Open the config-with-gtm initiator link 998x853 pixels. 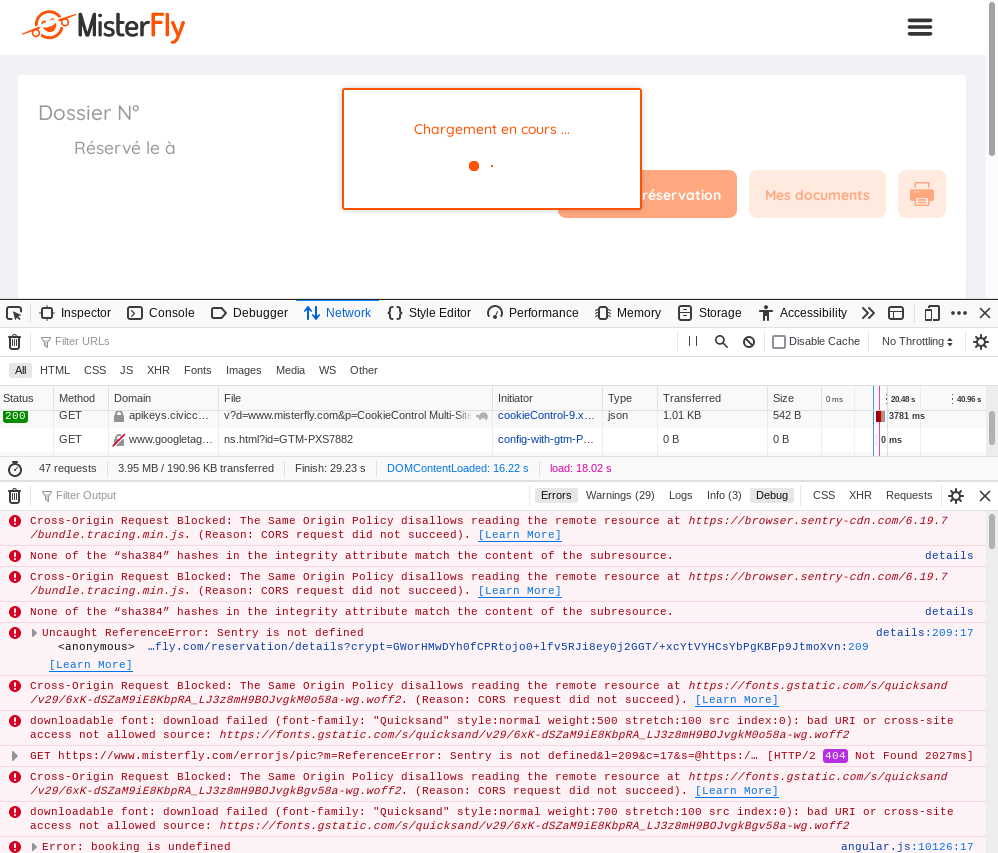pos(545,439)
